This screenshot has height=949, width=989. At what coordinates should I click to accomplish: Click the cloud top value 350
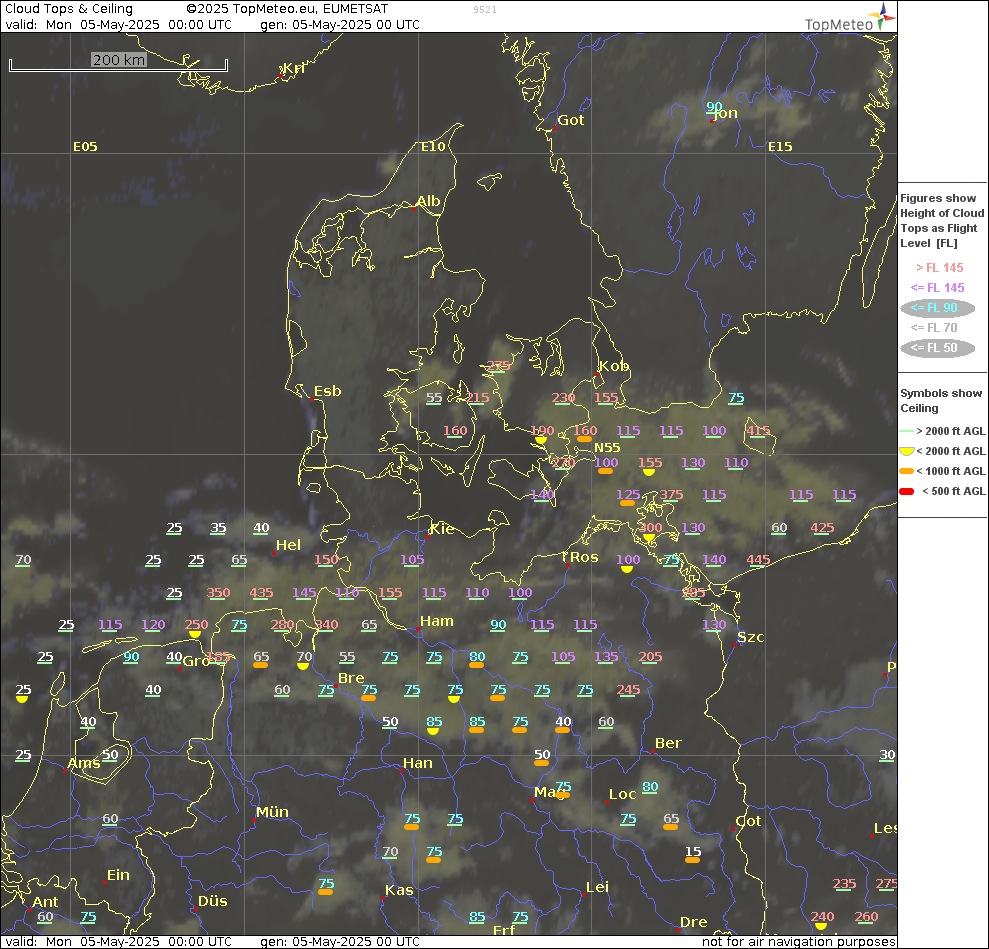point(218,592)
